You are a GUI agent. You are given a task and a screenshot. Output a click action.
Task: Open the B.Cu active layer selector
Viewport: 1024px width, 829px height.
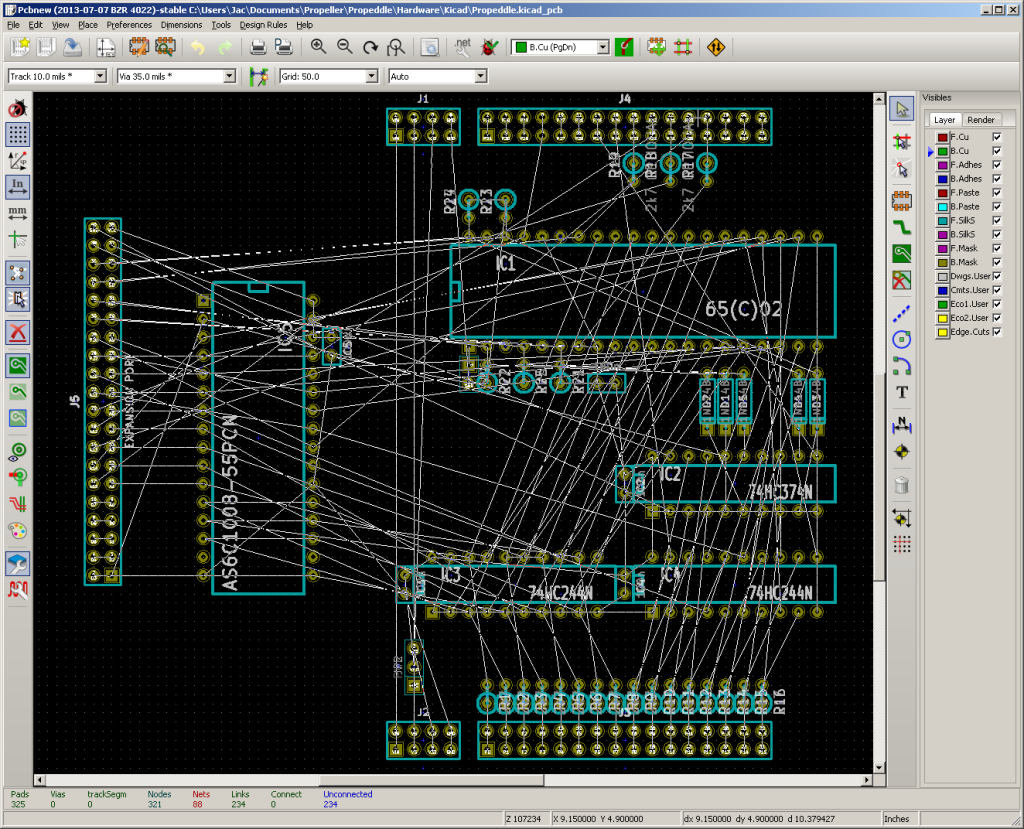coord(560,47)
